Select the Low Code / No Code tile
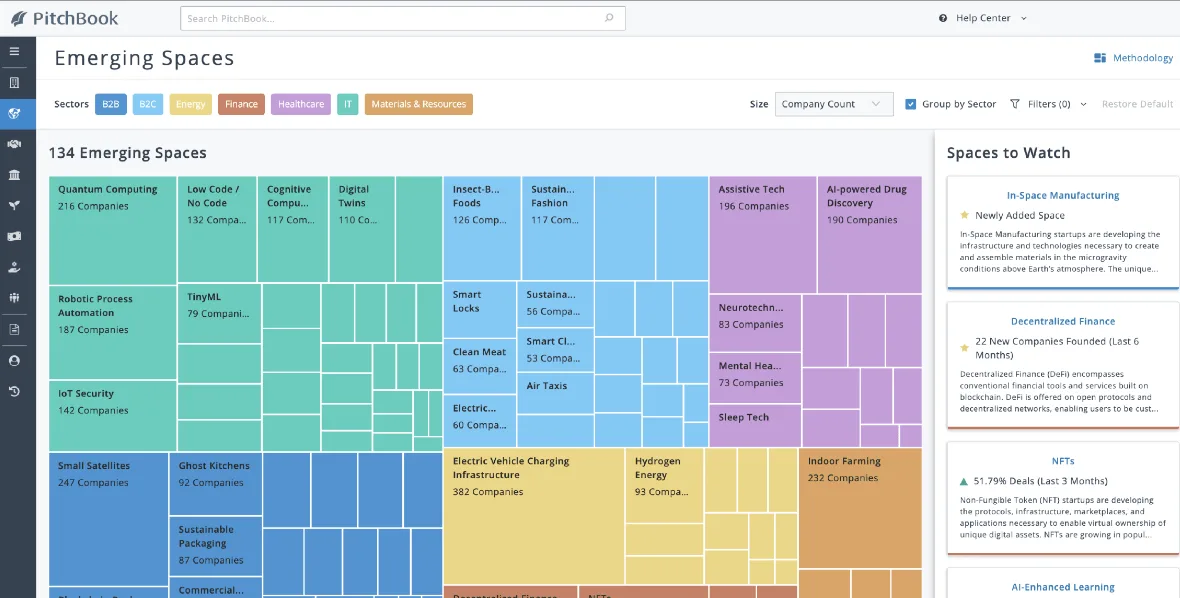This screenshot has width=1180, height=598. 217,229
